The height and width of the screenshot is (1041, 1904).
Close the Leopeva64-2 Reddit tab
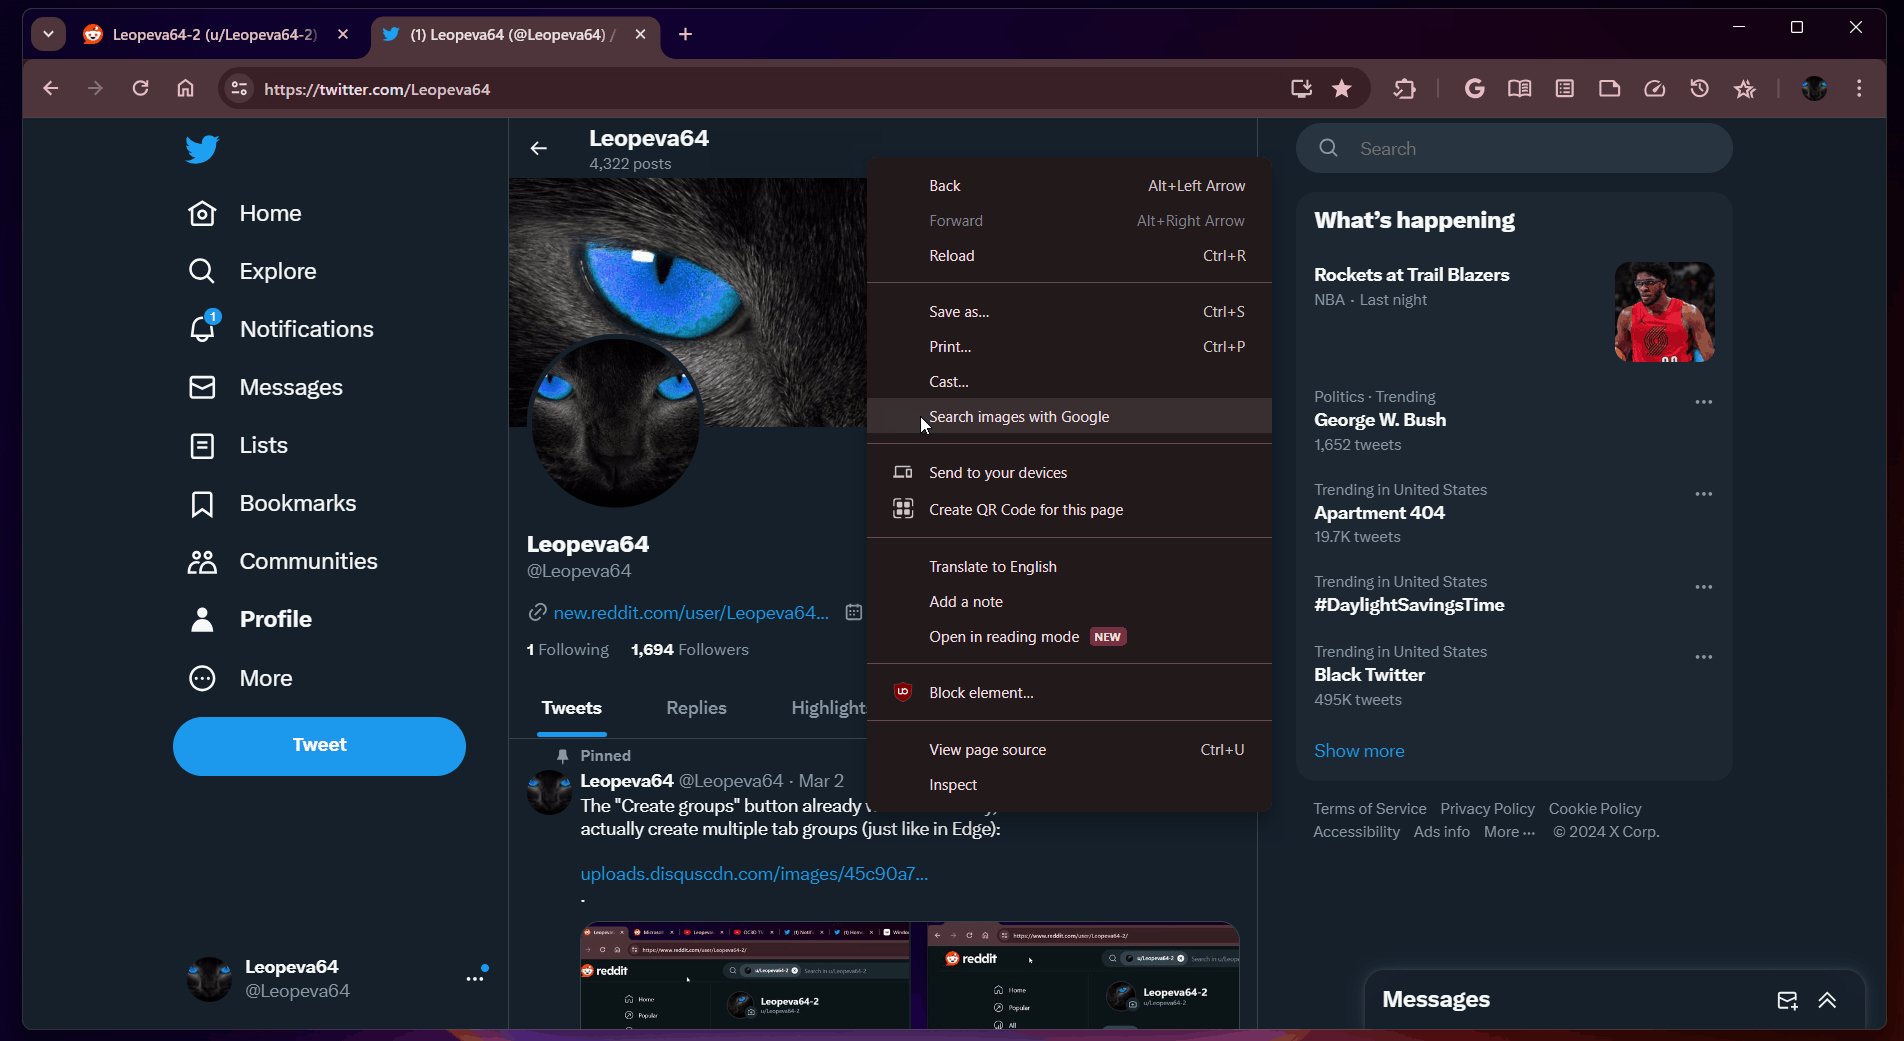(x=343, y=34)
